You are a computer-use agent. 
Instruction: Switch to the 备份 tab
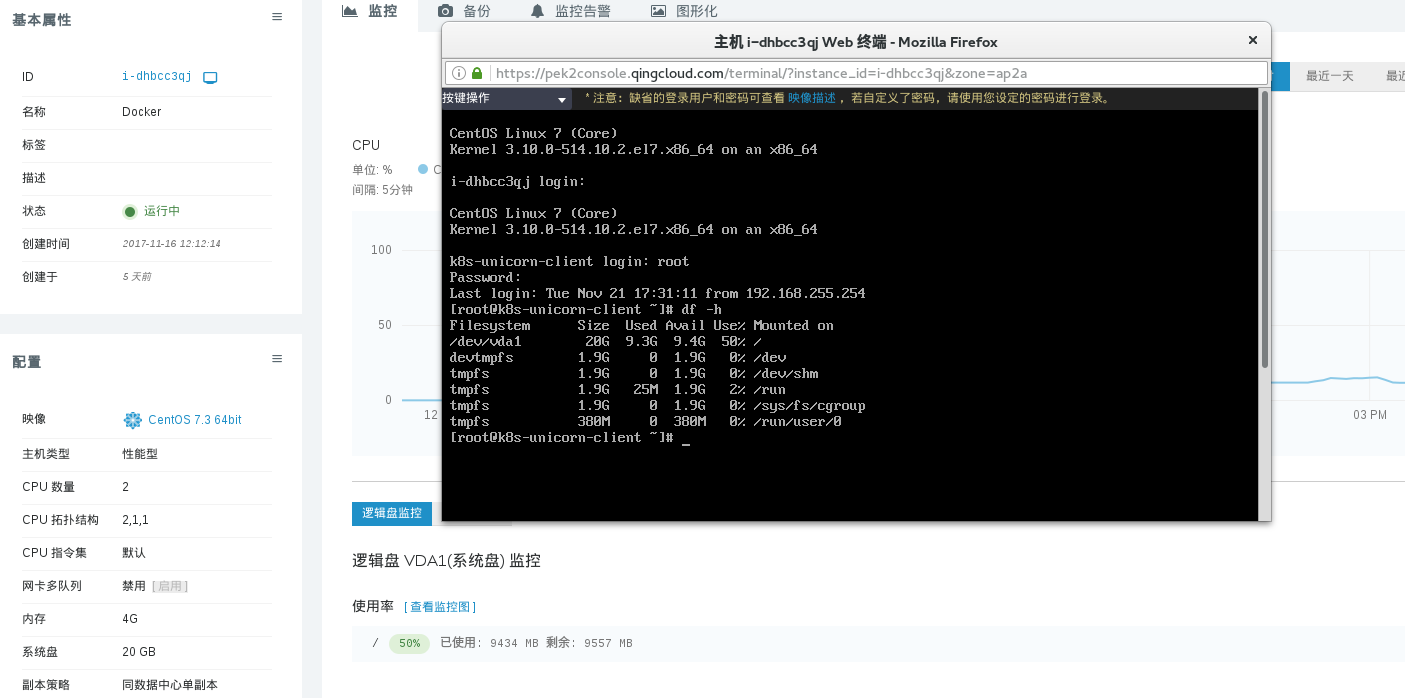click(465, 11)
